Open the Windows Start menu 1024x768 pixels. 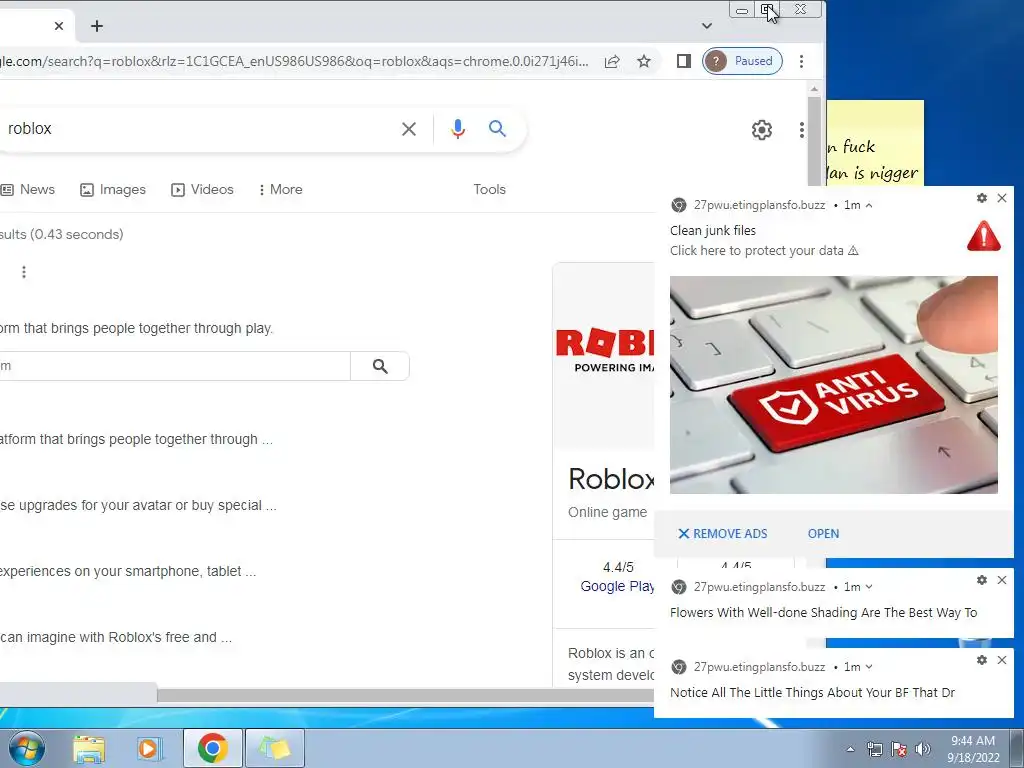(x=27, y=748)
